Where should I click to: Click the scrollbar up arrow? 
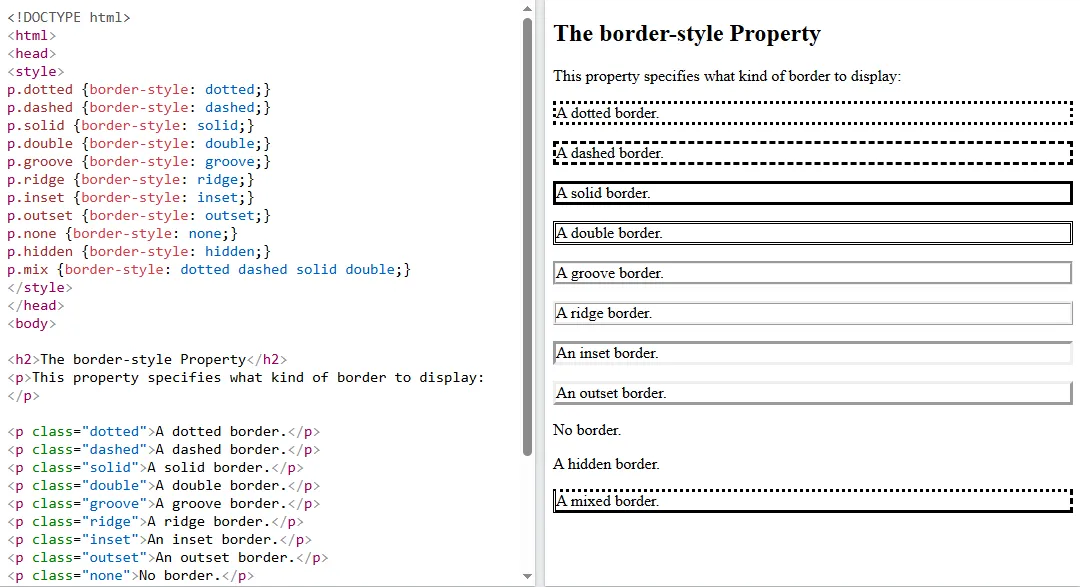(x=528, y=8)
